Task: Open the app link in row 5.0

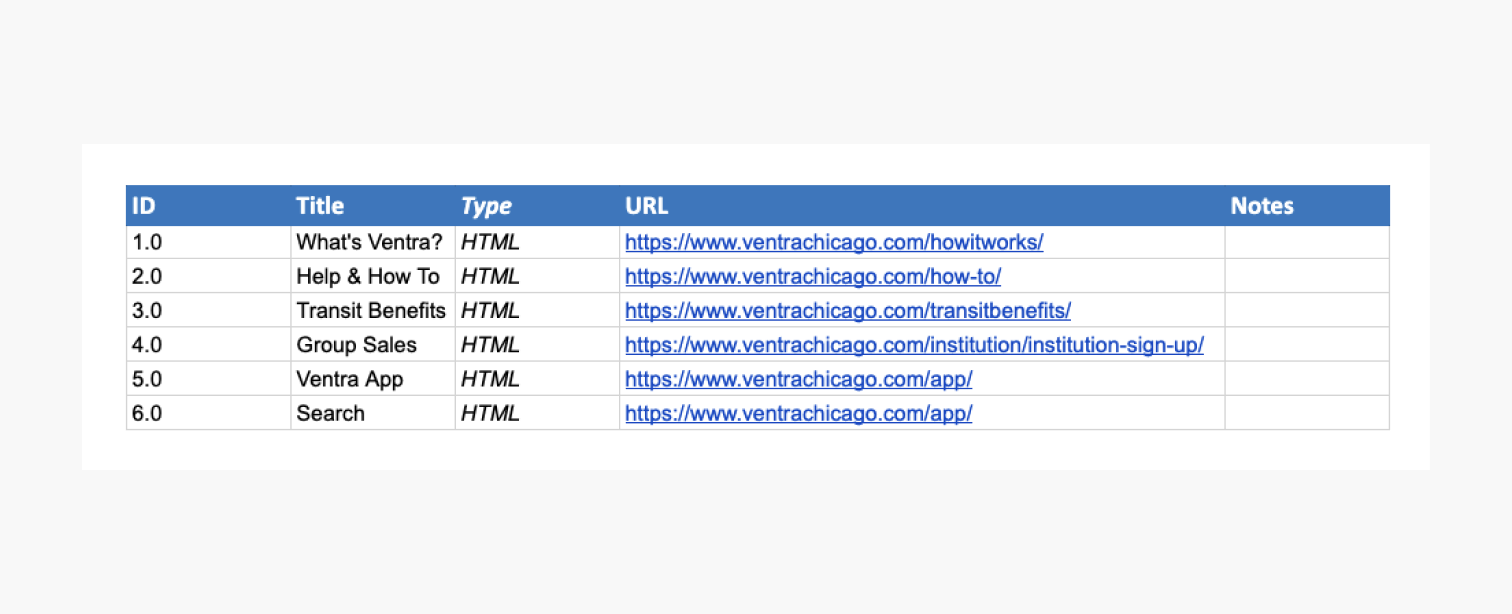Action: point(798,379)
